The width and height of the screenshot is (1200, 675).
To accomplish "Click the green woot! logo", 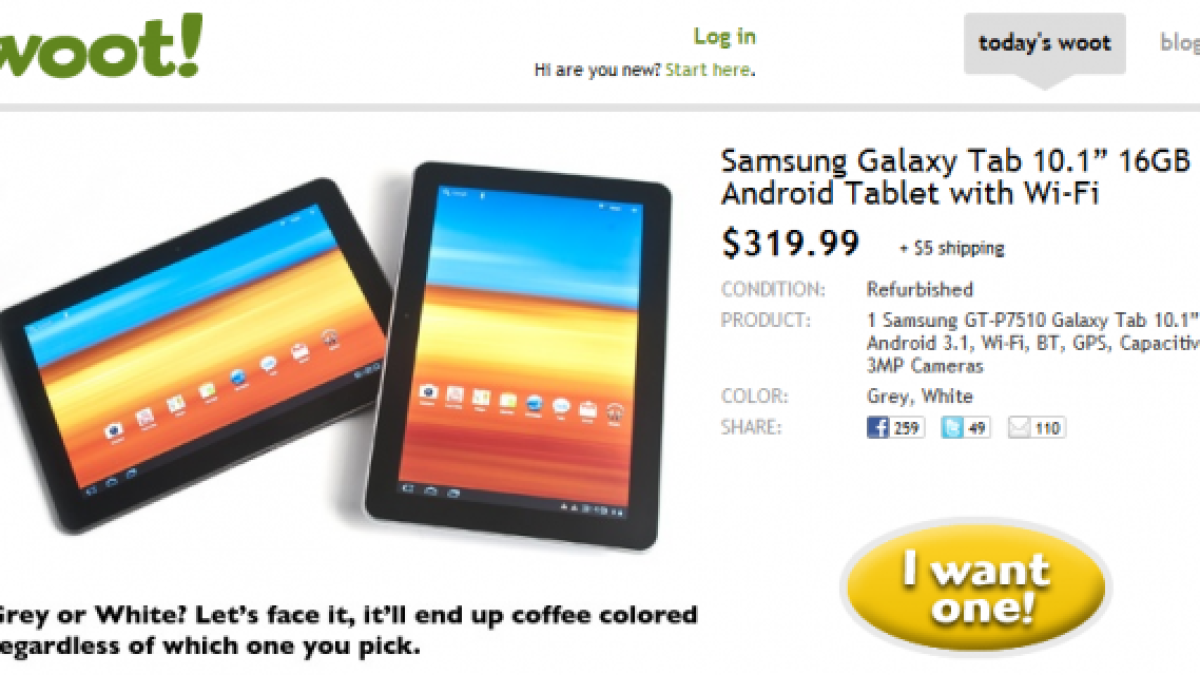I will click(x=99, y=46).
